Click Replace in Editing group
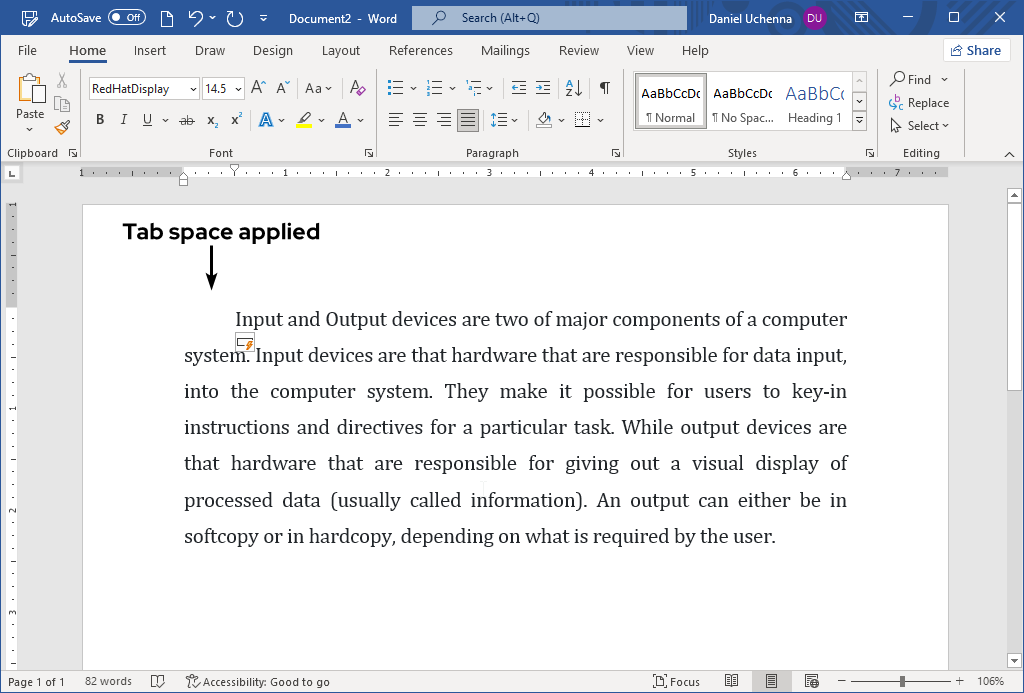1024x693 pixels. [x=919, y=103]
